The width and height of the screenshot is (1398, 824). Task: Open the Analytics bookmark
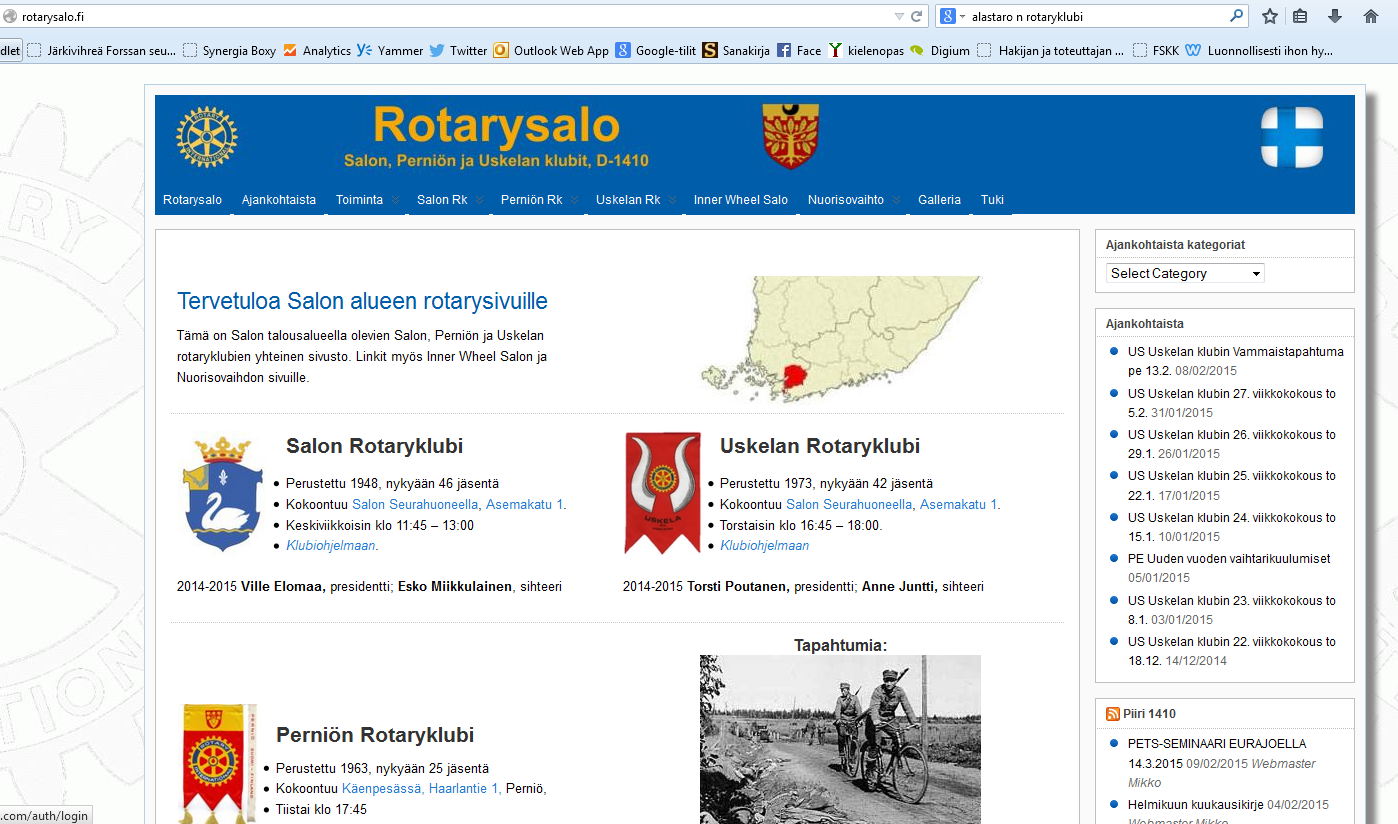point(317,50)
